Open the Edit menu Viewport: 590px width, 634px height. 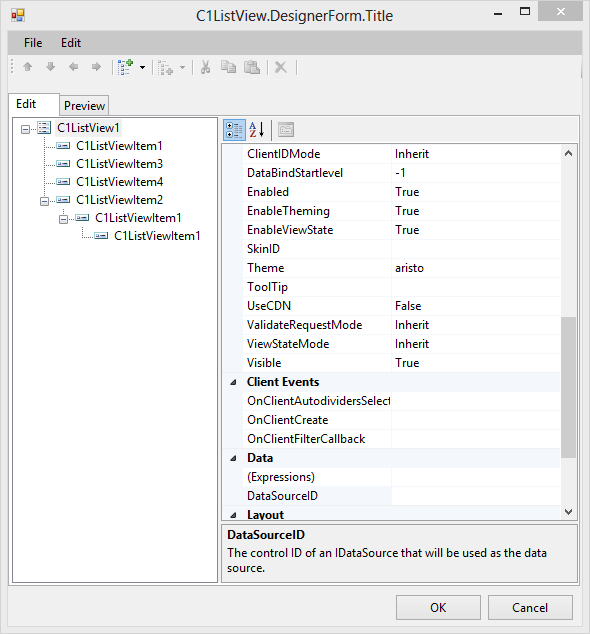(71, 43)
